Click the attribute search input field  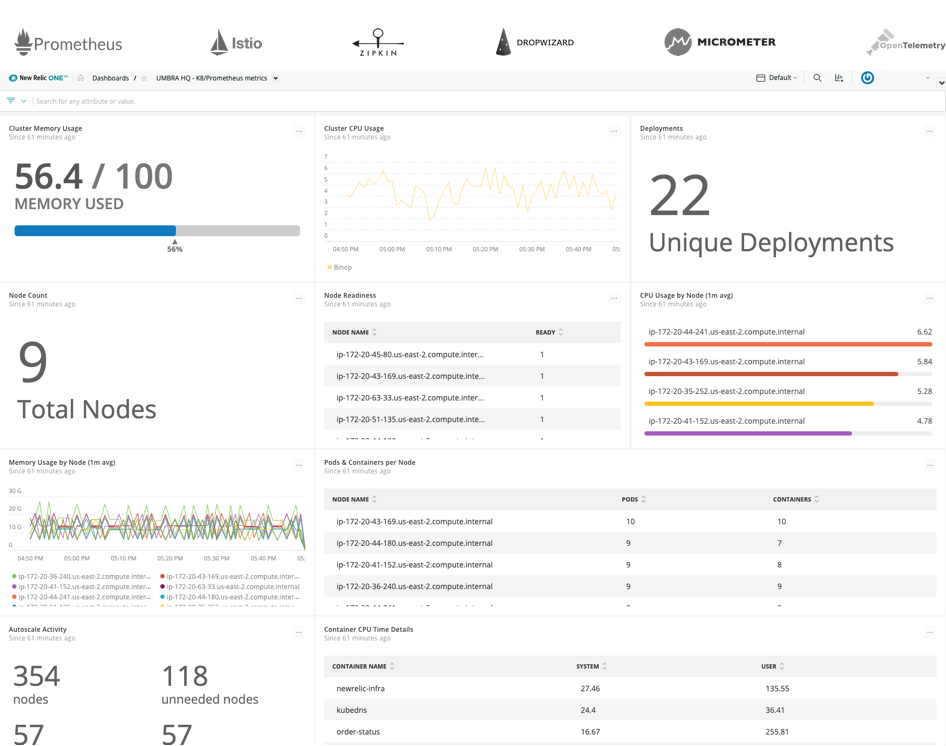pyautogui.click(x=487, y=101)
